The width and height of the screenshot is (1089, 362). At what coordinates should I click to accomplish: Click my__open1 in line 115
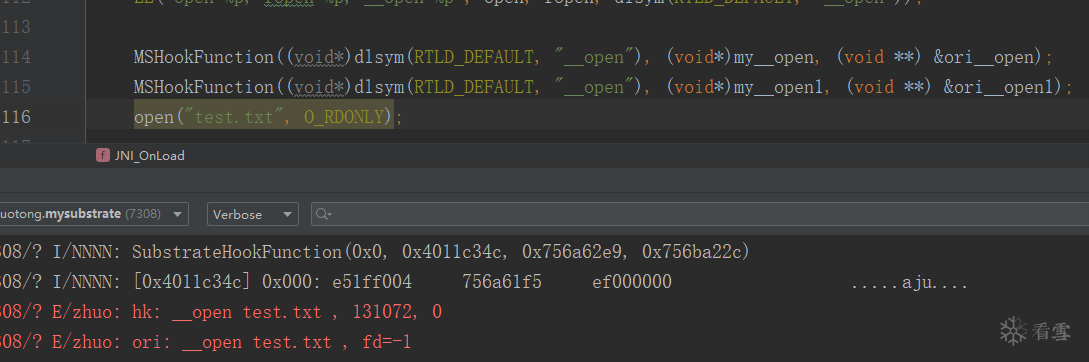(778, 87)
